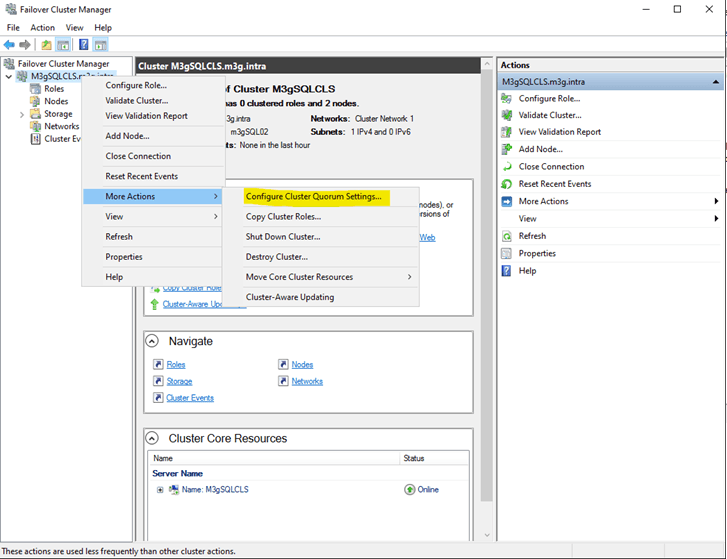Click the Storage folder icon in the tree
Image resolution: width=727 pixels, height=559 pixels.
pyautogui.click(x=35, y=114)
